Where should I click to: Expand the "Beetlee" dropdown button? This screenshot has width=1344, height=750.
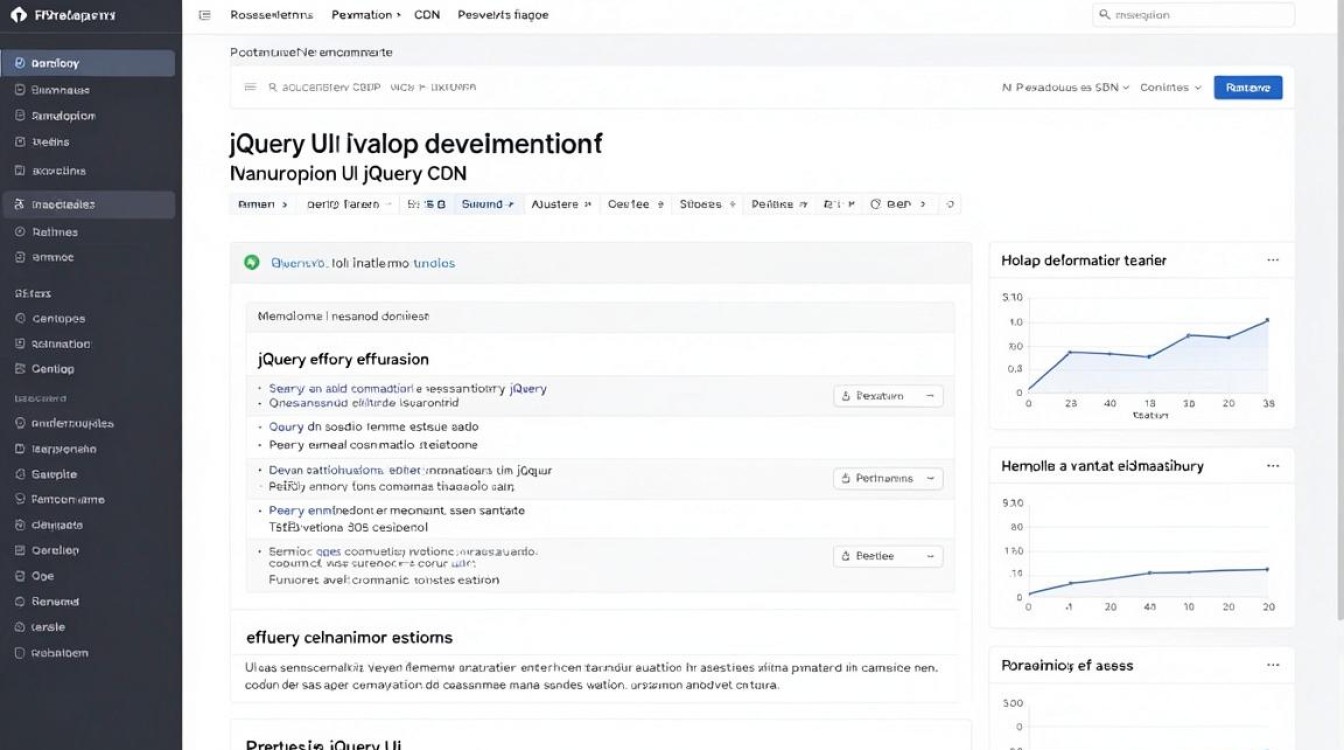click(888, 556)
